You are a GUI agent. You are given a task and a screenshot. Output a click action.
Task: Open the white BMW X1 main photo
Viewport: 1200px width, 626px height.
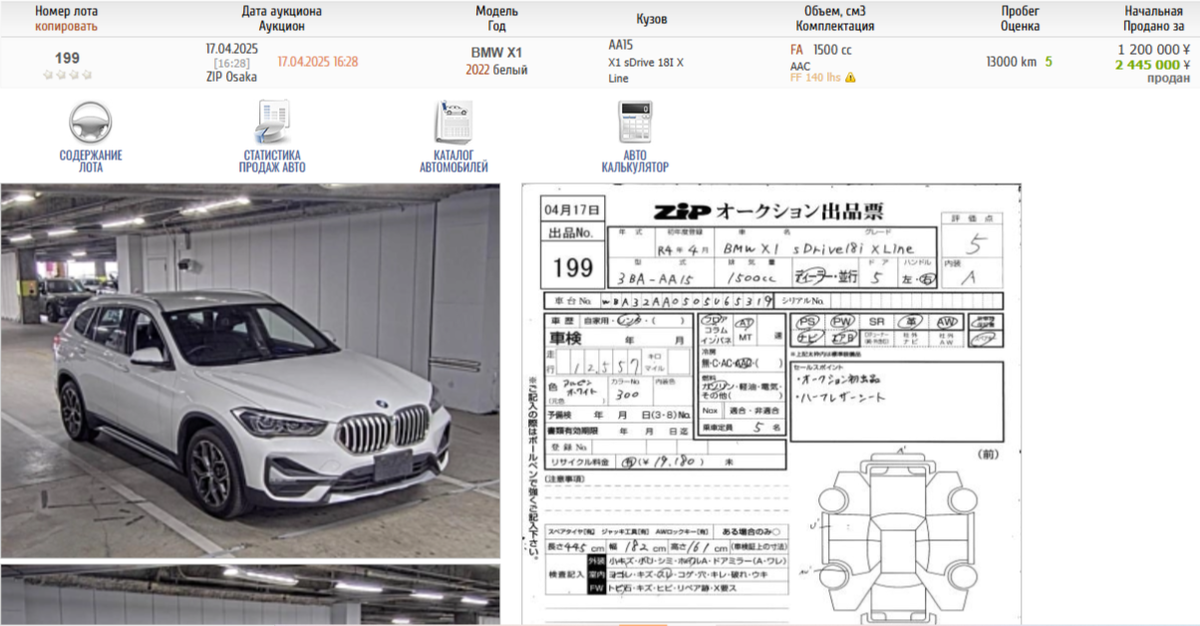[250, 370]
